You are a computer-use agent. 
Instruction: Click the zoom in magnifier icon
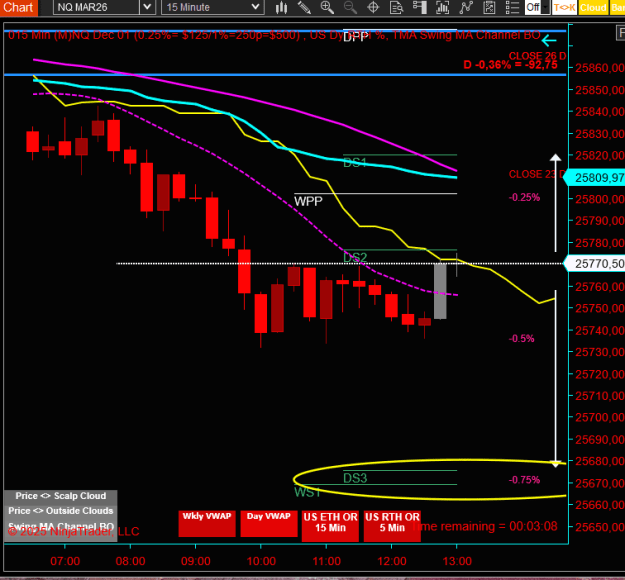click(327, 7)
